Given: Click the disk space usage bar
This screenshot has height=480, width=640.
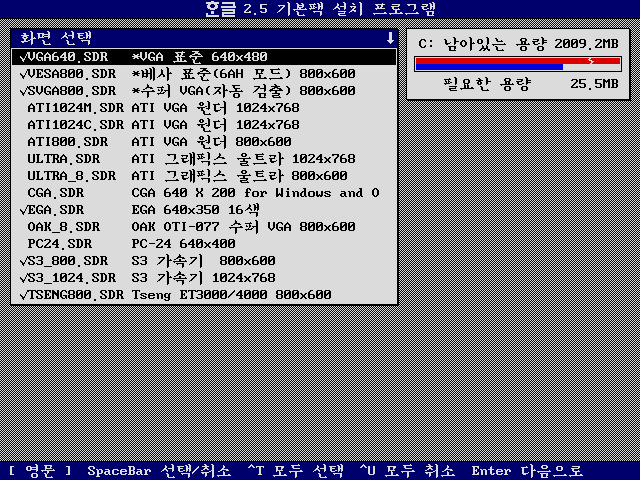Looking at the screenshot, I should click(518, 64).
